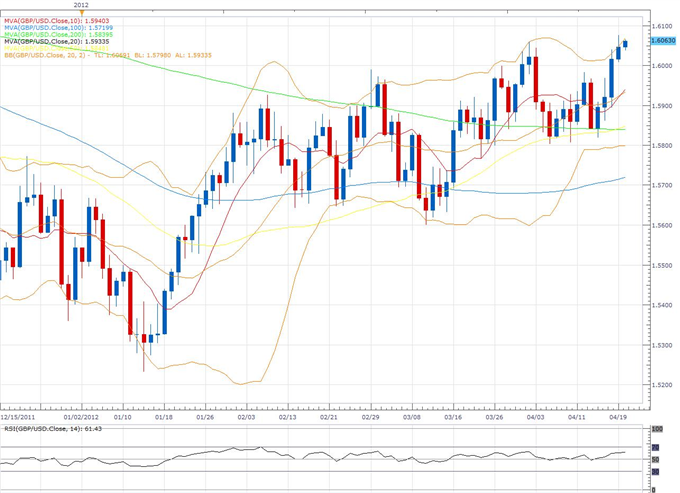
Task: Click the 1.5500 price axis label
Action: pos(662,265)
